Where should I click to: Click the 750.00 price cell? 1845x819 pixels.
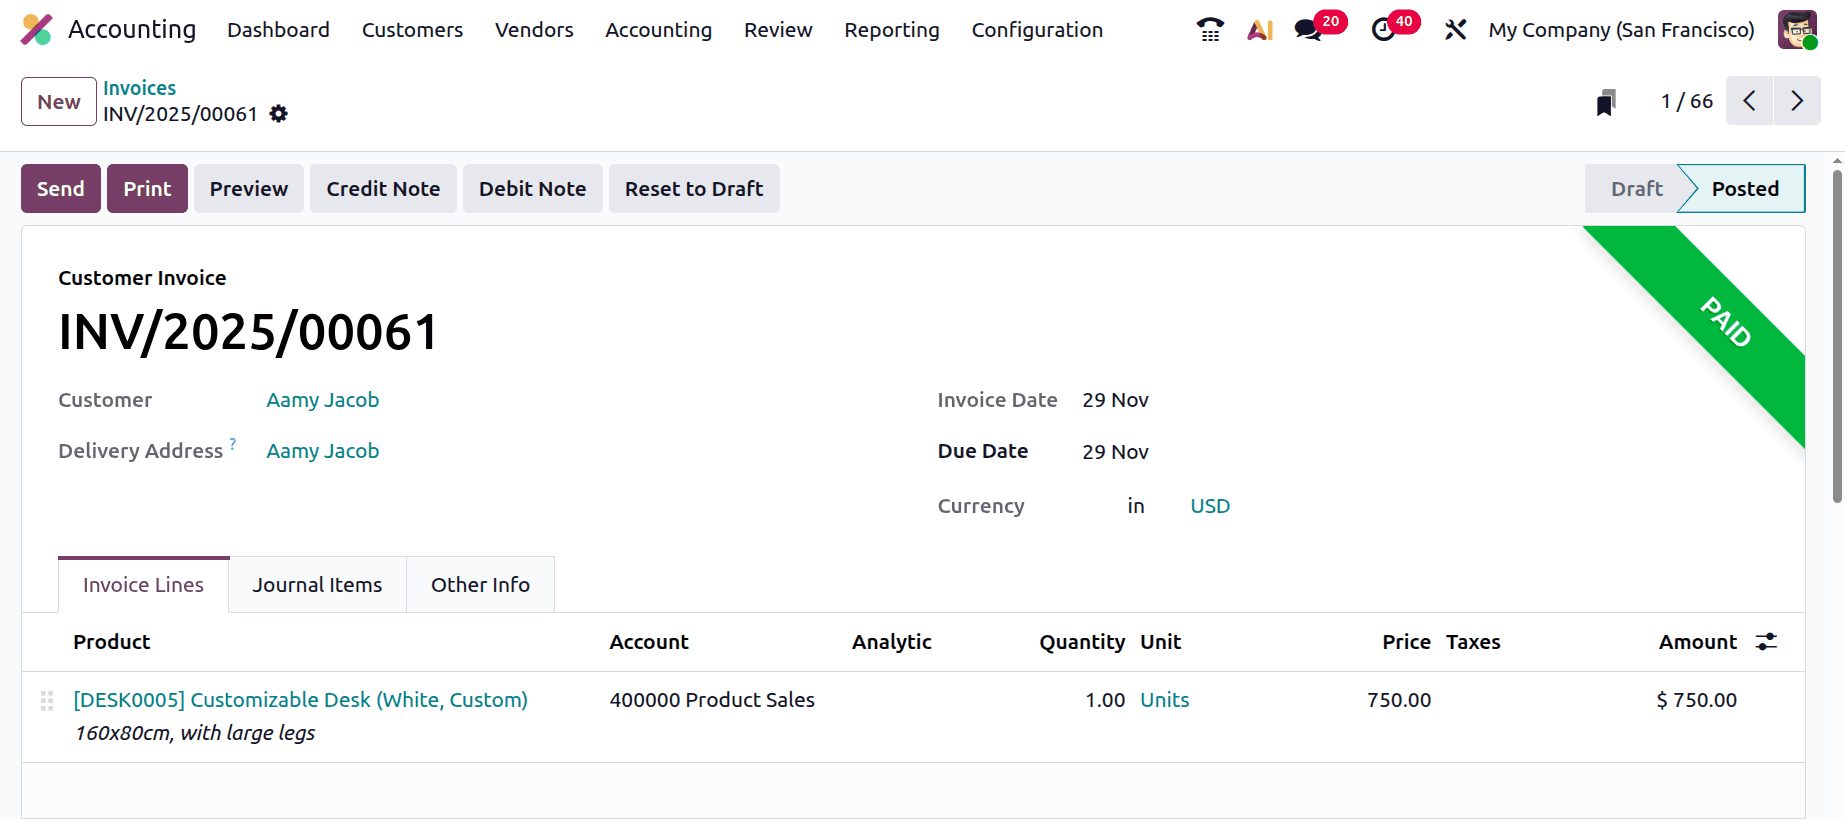coord(1399,700)
